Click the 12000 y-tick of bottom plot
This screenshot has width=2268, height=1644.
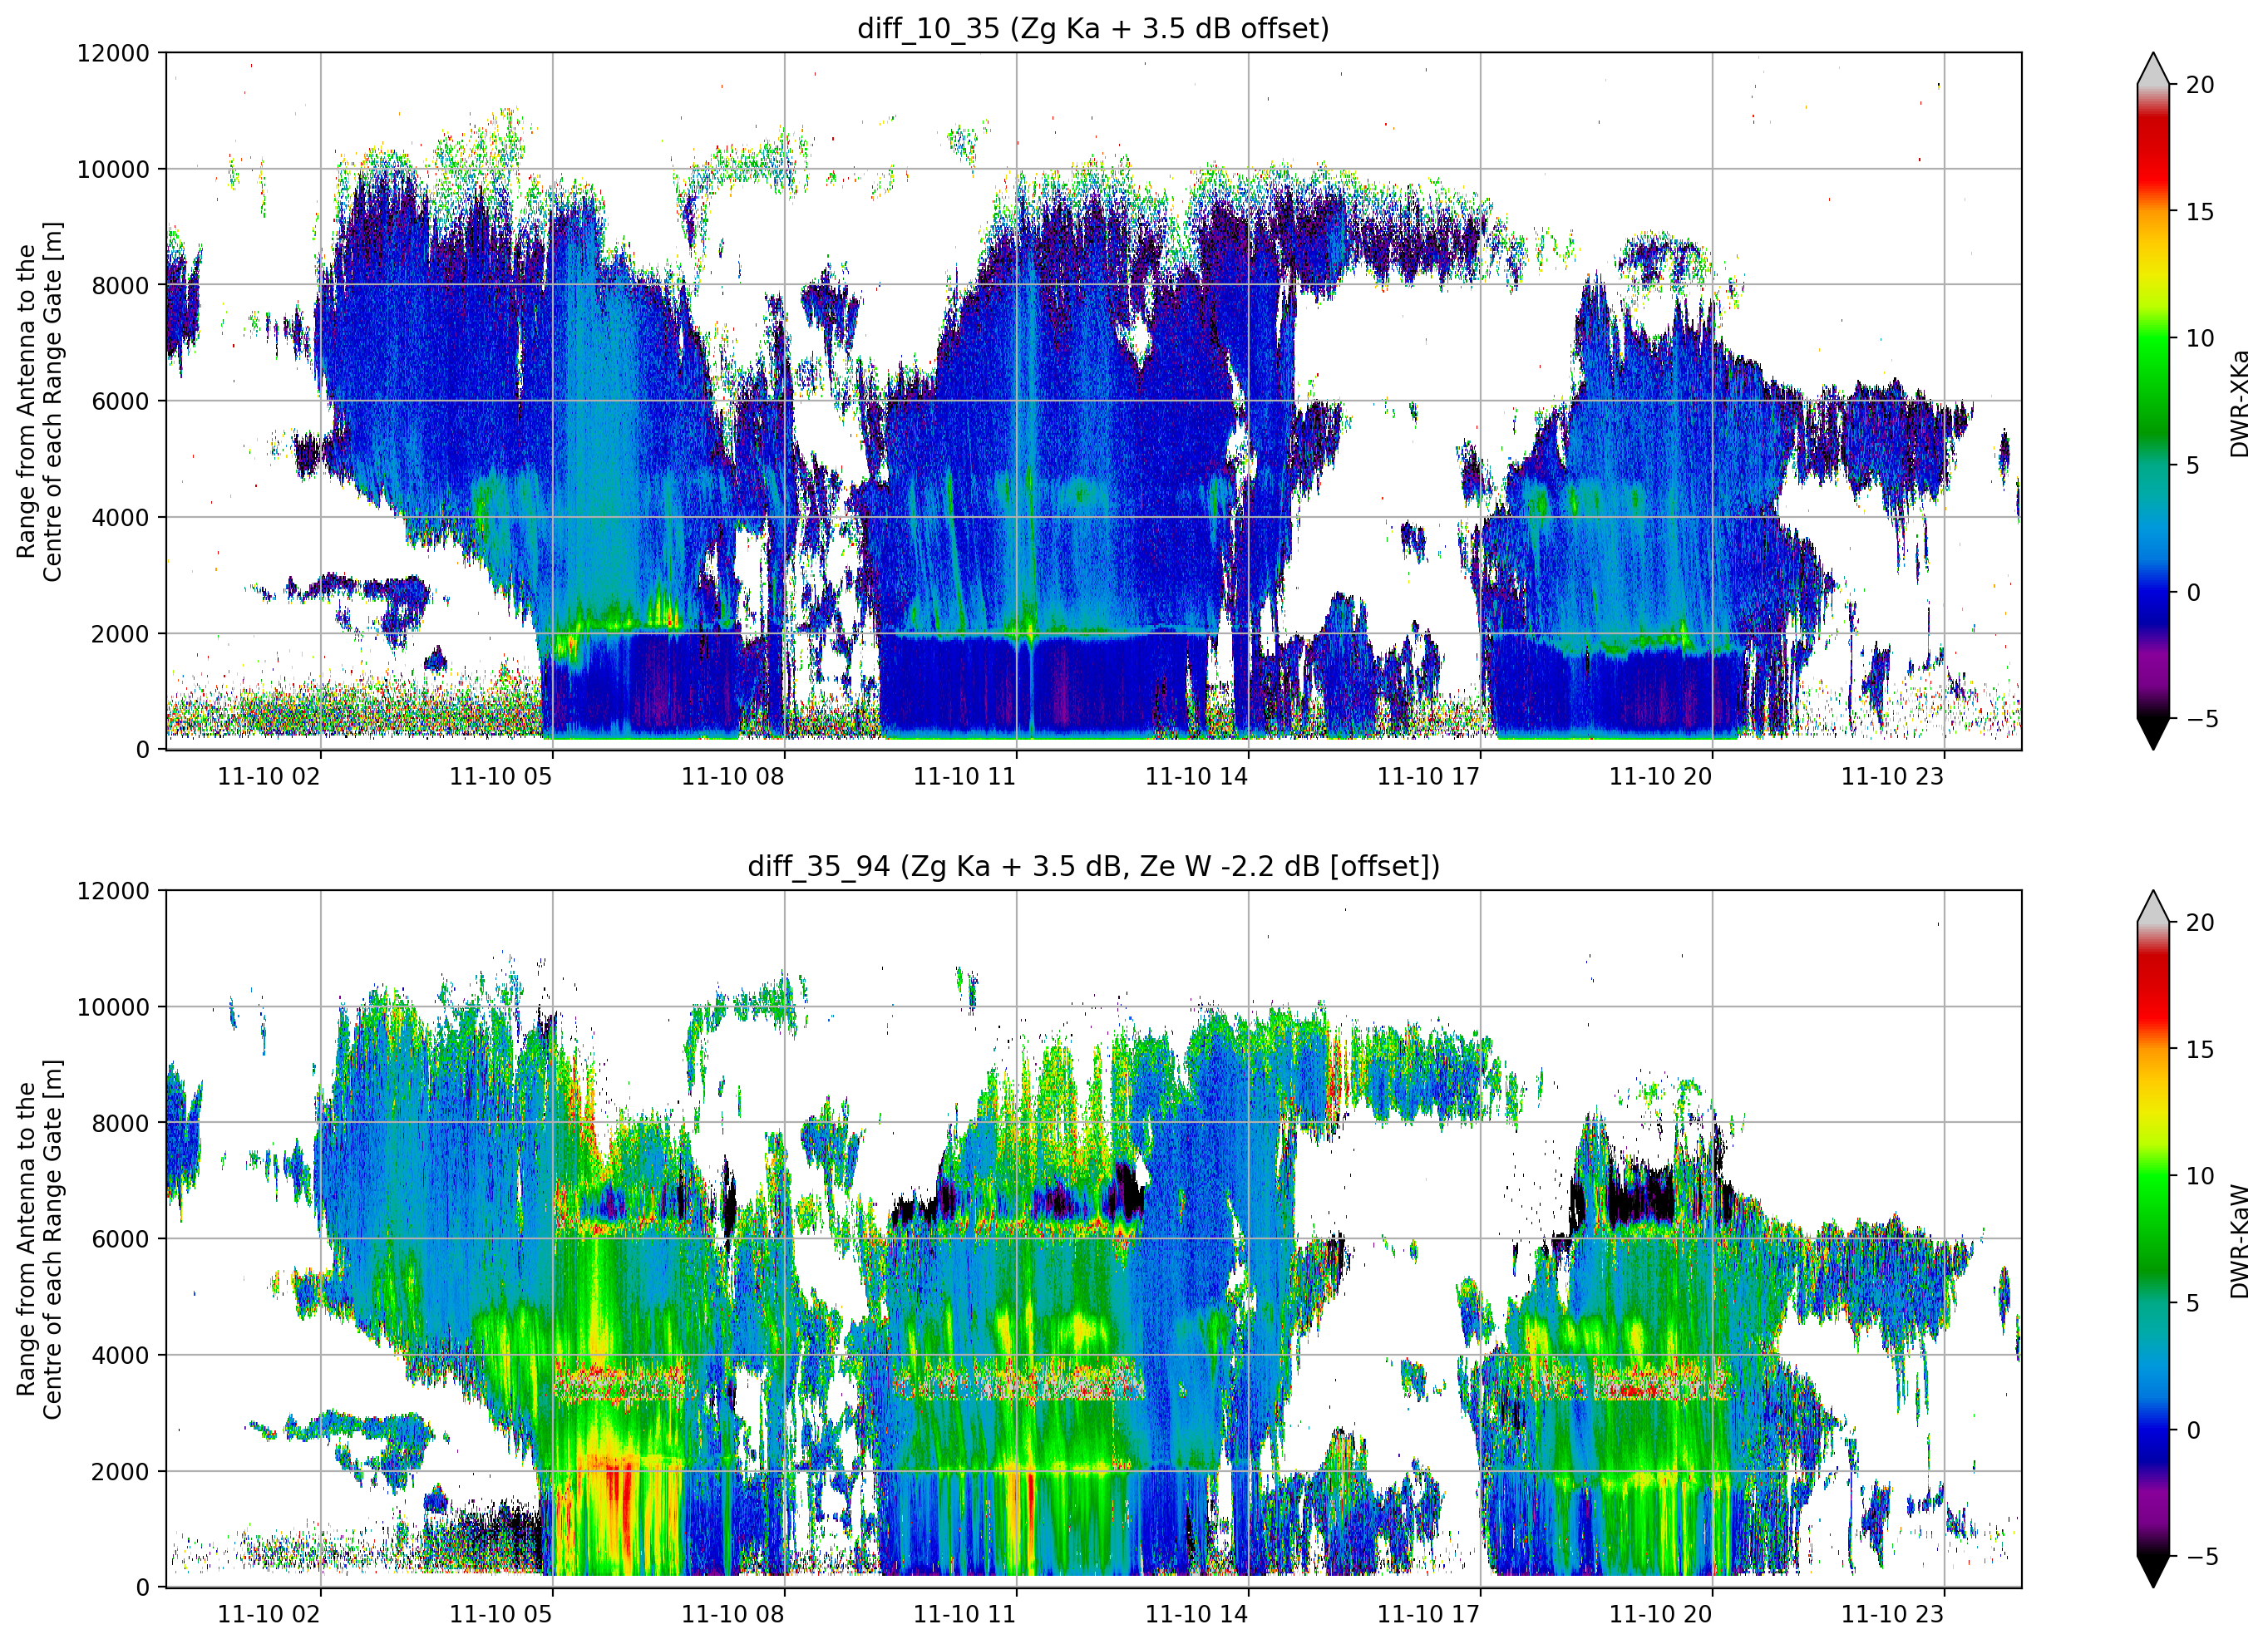click(113, 891)
